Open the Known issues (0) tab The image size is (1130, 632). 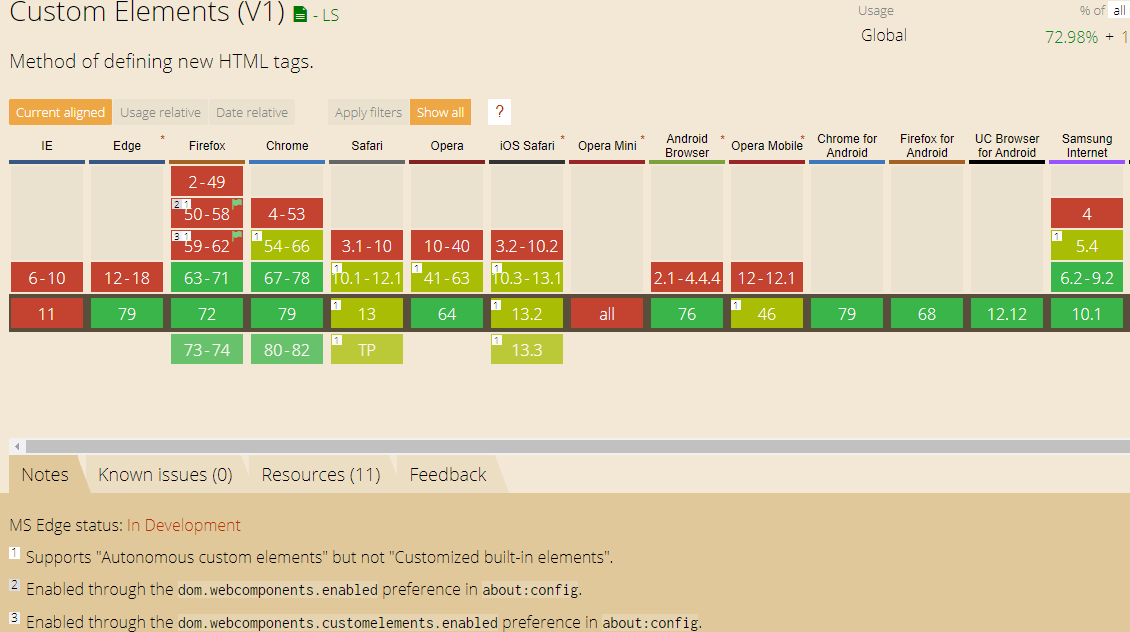coord(165,474)
